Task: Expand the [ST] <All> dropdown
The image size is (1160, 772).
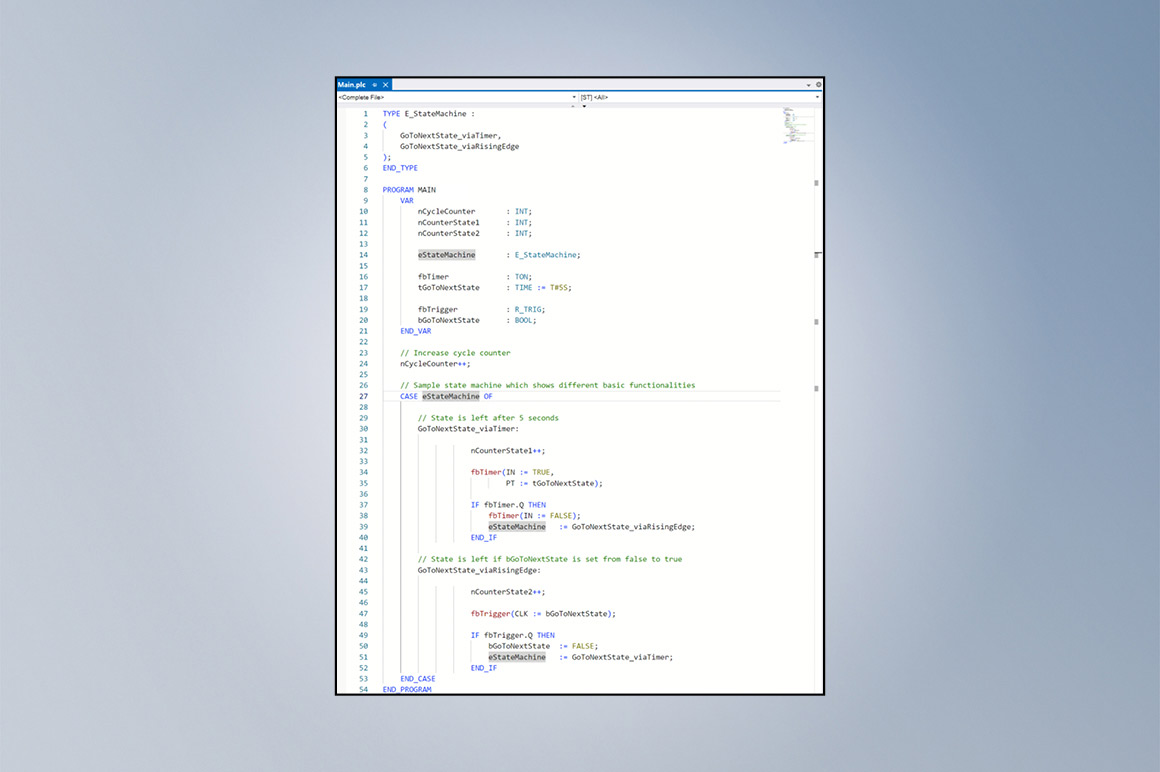Action: [x=699, y=97]
